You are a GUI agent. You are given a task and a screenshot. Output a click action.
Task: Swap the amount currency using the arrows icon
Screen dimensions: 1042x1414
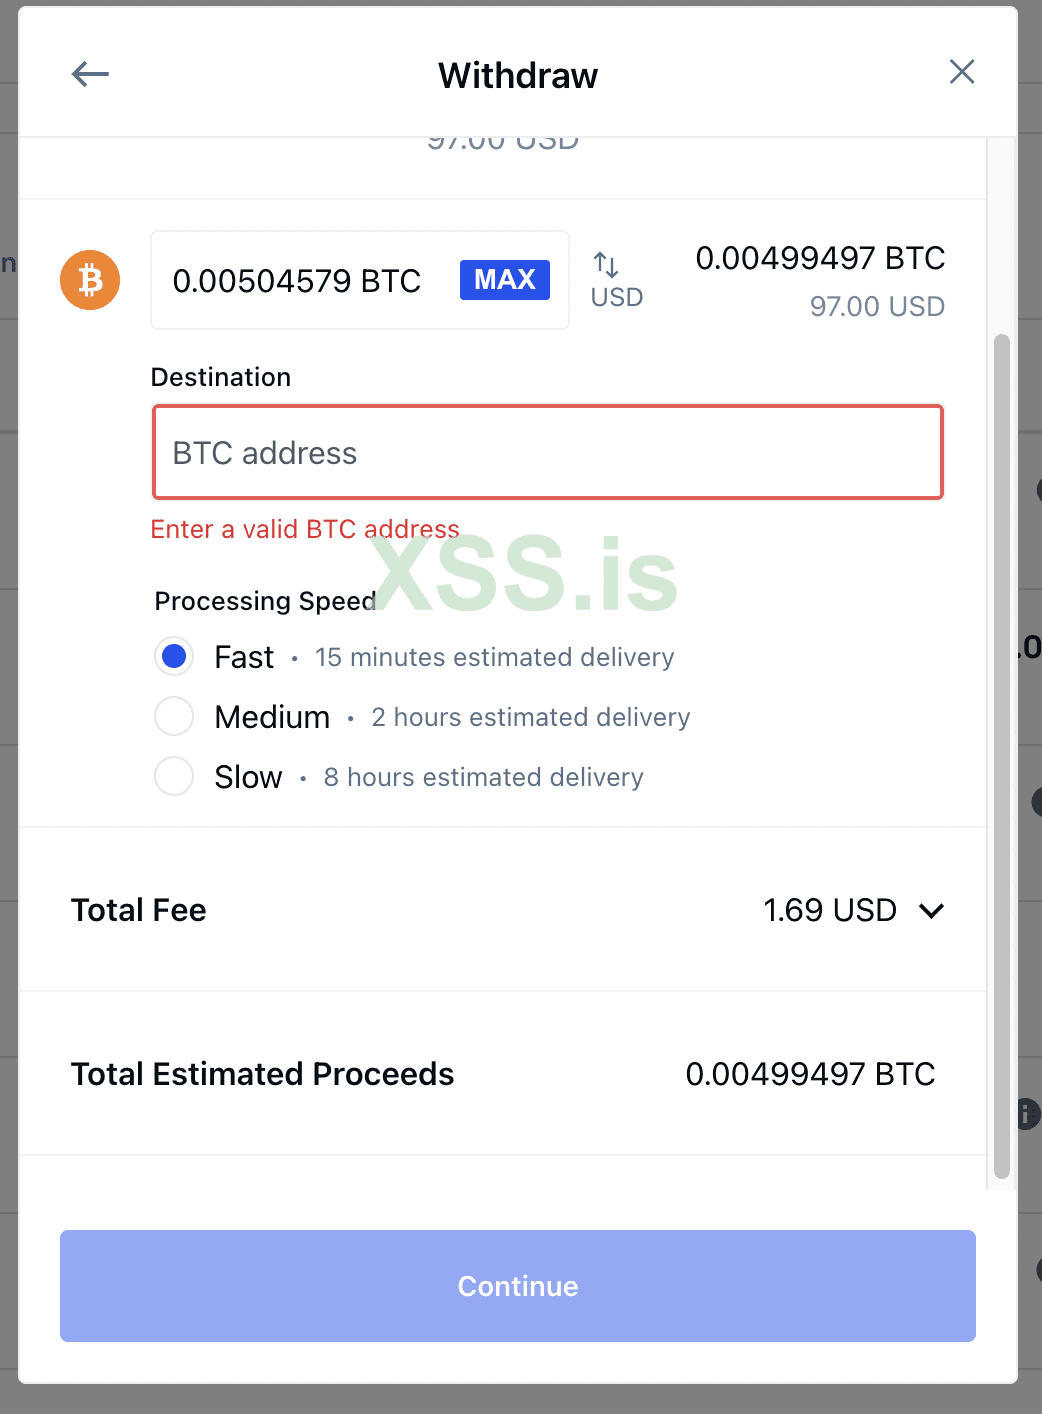coord(607,265)
